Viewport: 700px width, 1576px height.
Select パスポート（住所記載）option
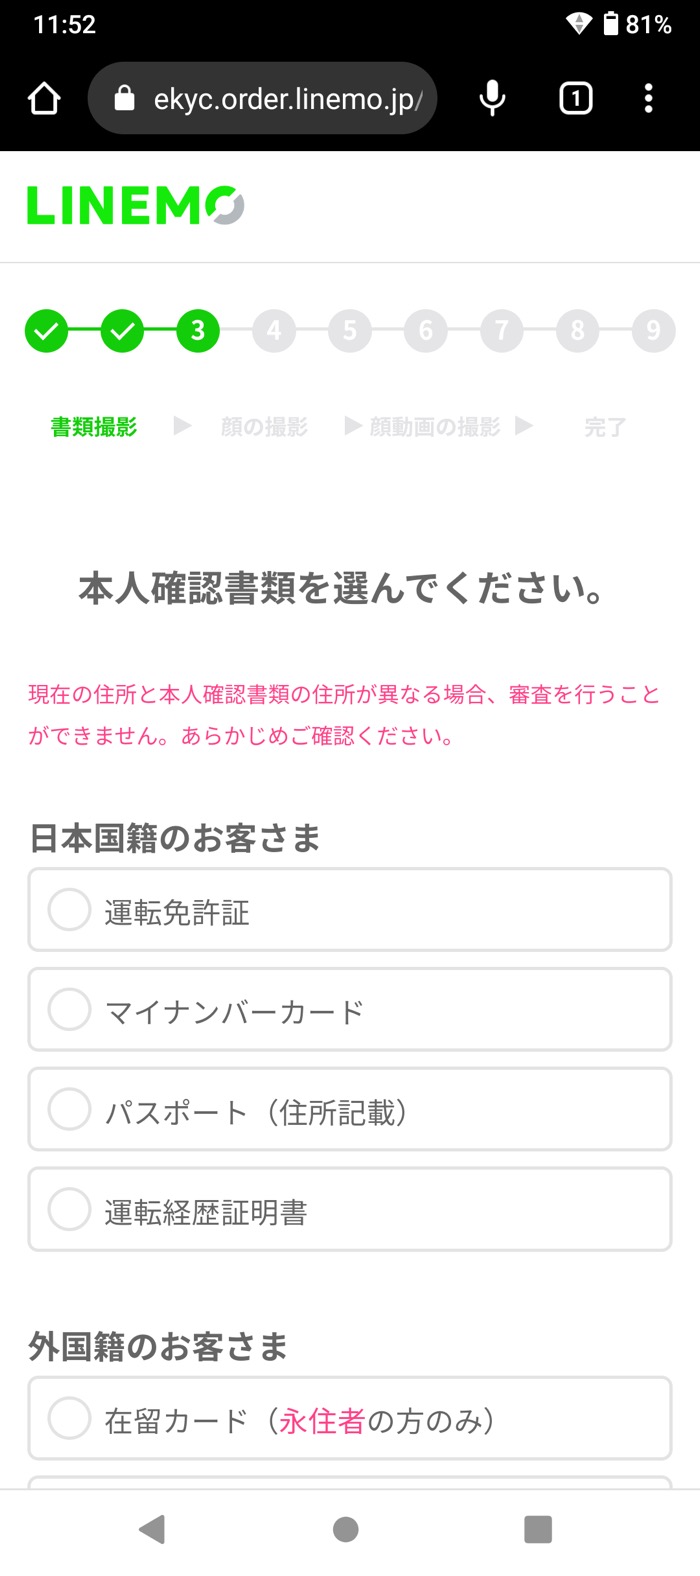348,1110
